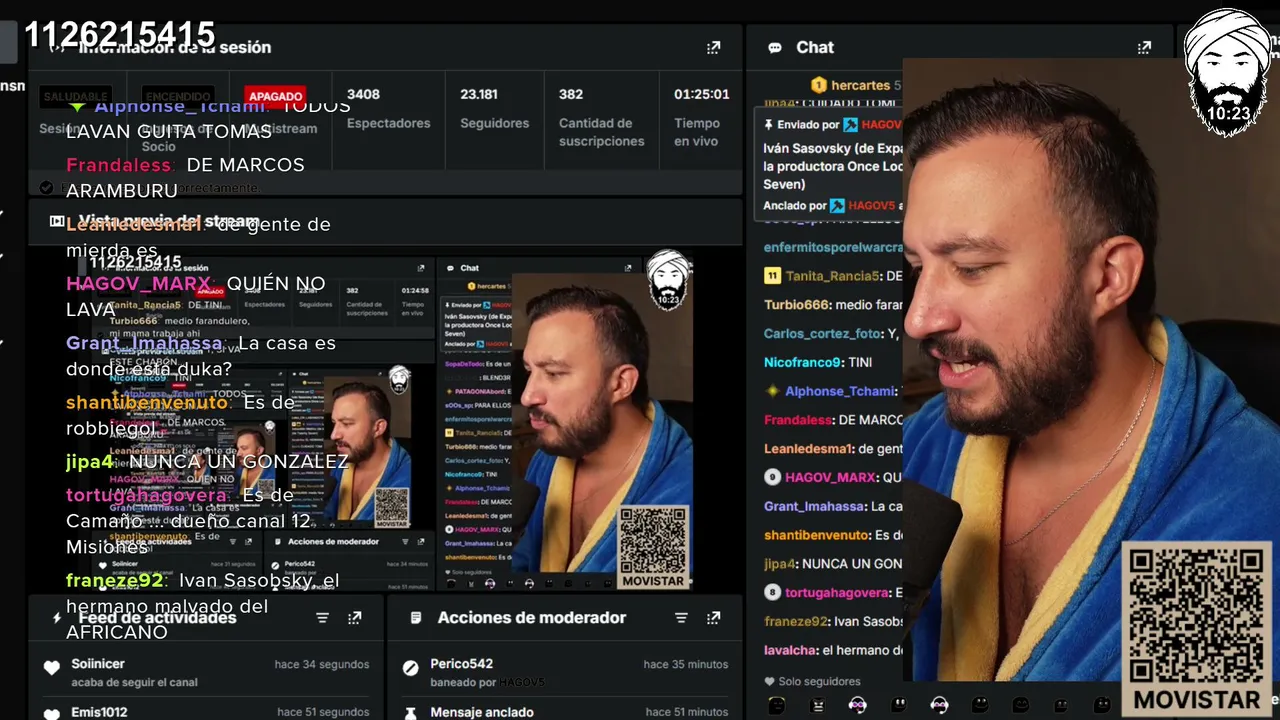The width and height of the screenshot is (1280, 720).
Task: Open Feed de actividades filter menu
Action: click(322, 618)
